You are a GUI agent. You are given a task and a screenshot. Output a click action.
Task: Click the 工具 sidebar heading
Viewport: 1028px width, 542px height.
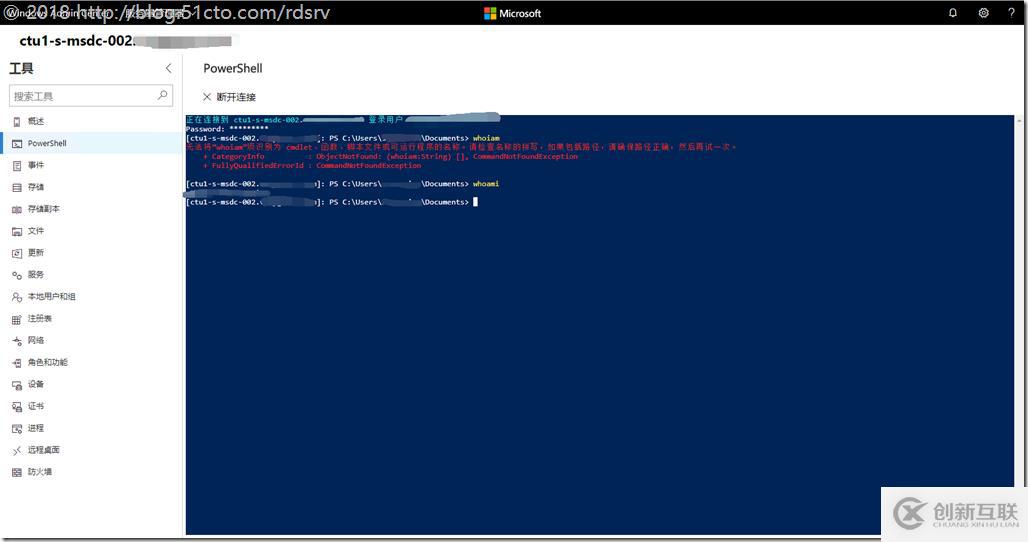click(21, 68)
